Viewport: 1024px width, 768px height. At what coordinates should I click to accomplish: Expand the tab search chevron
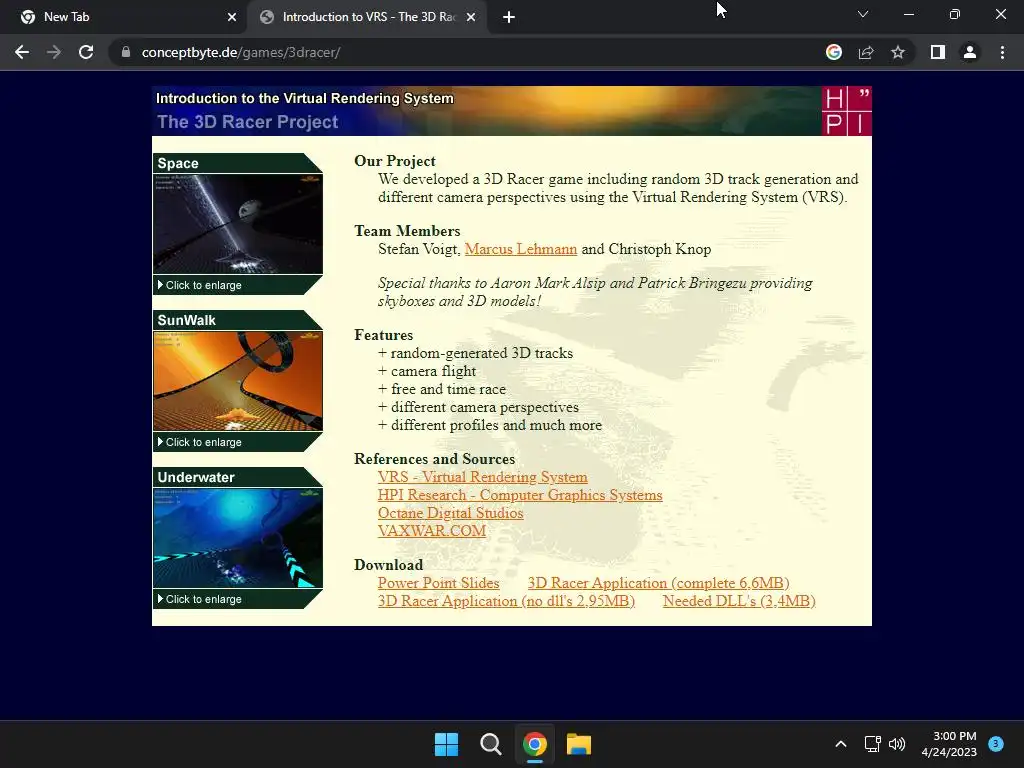[x=863, y=14]
